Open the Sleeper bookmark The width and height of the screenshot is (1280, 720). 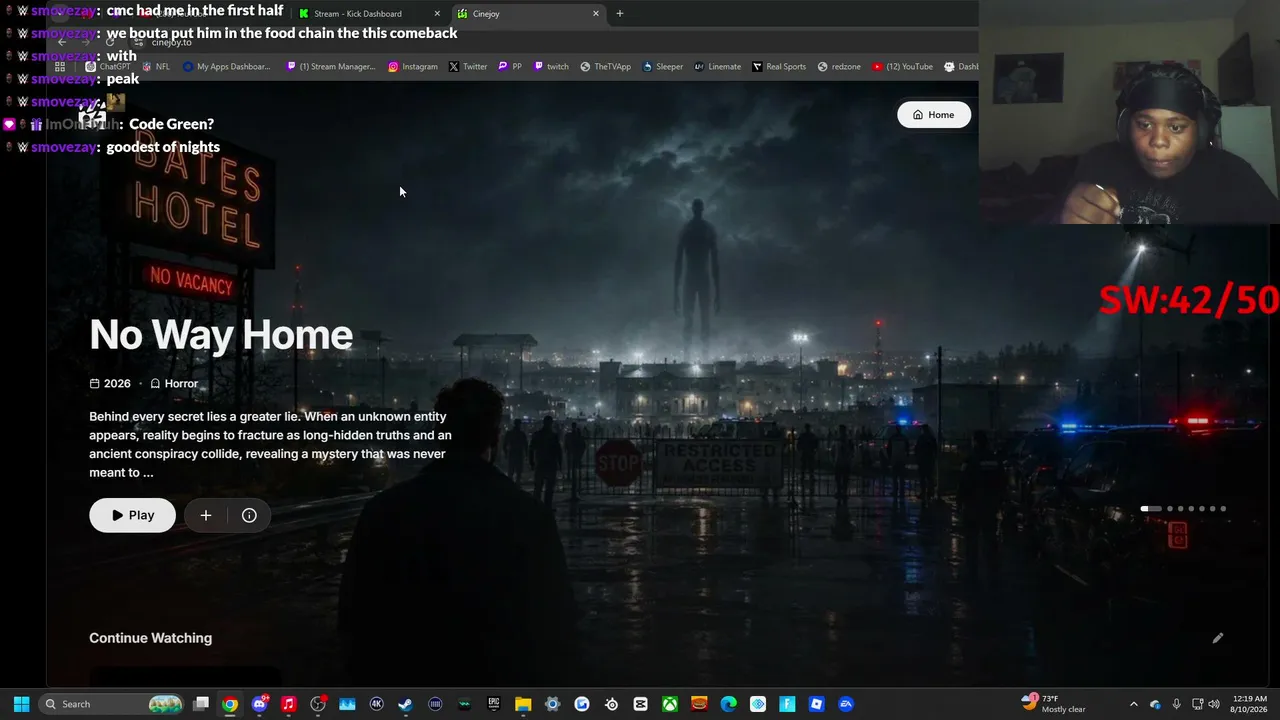[663, 67]
